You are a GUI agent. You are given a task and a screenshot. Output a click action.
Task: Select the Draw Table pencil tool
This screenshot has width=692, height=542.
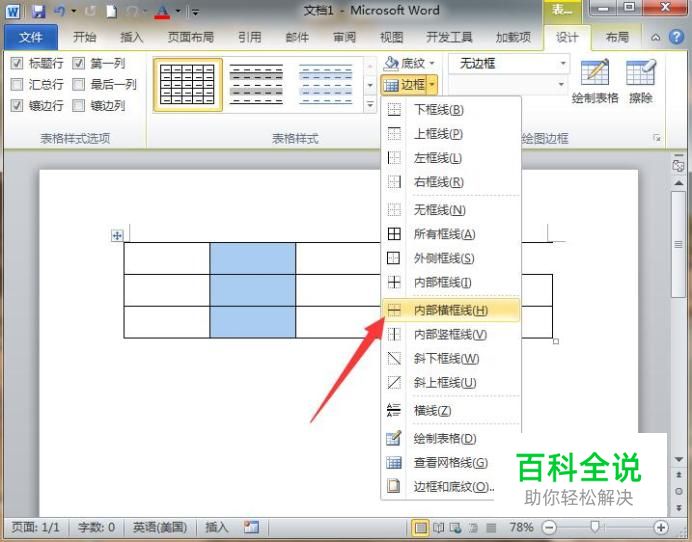click(595, 82)
